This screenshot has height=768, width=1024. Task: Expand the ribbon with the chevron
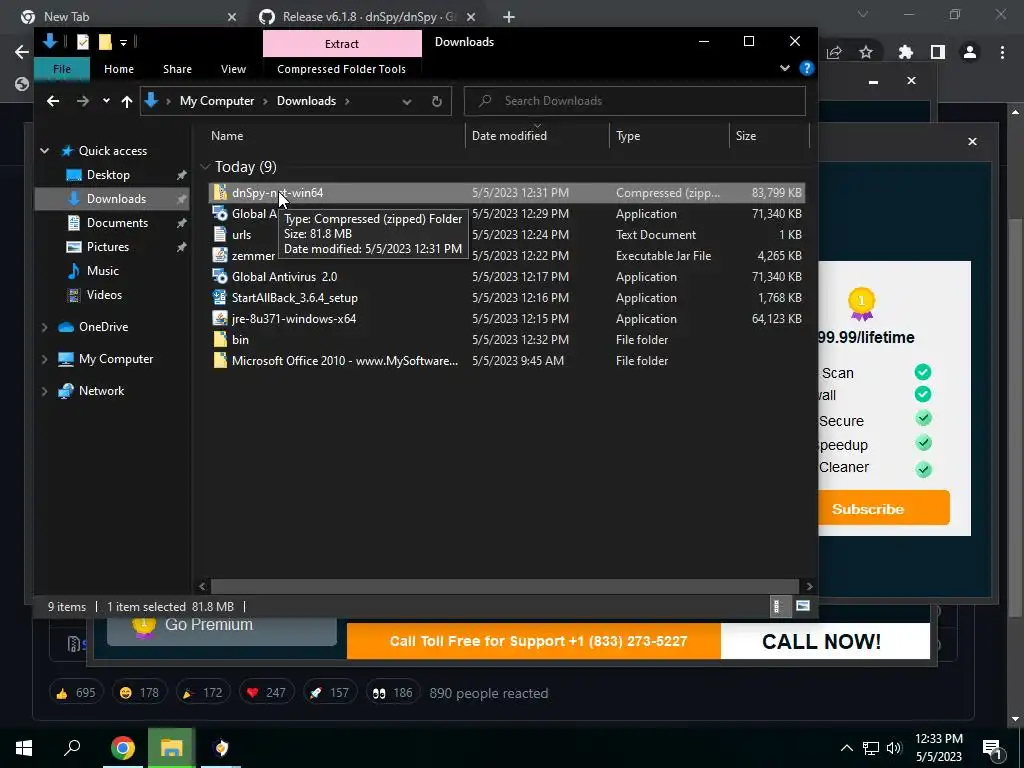click(784, 69)
